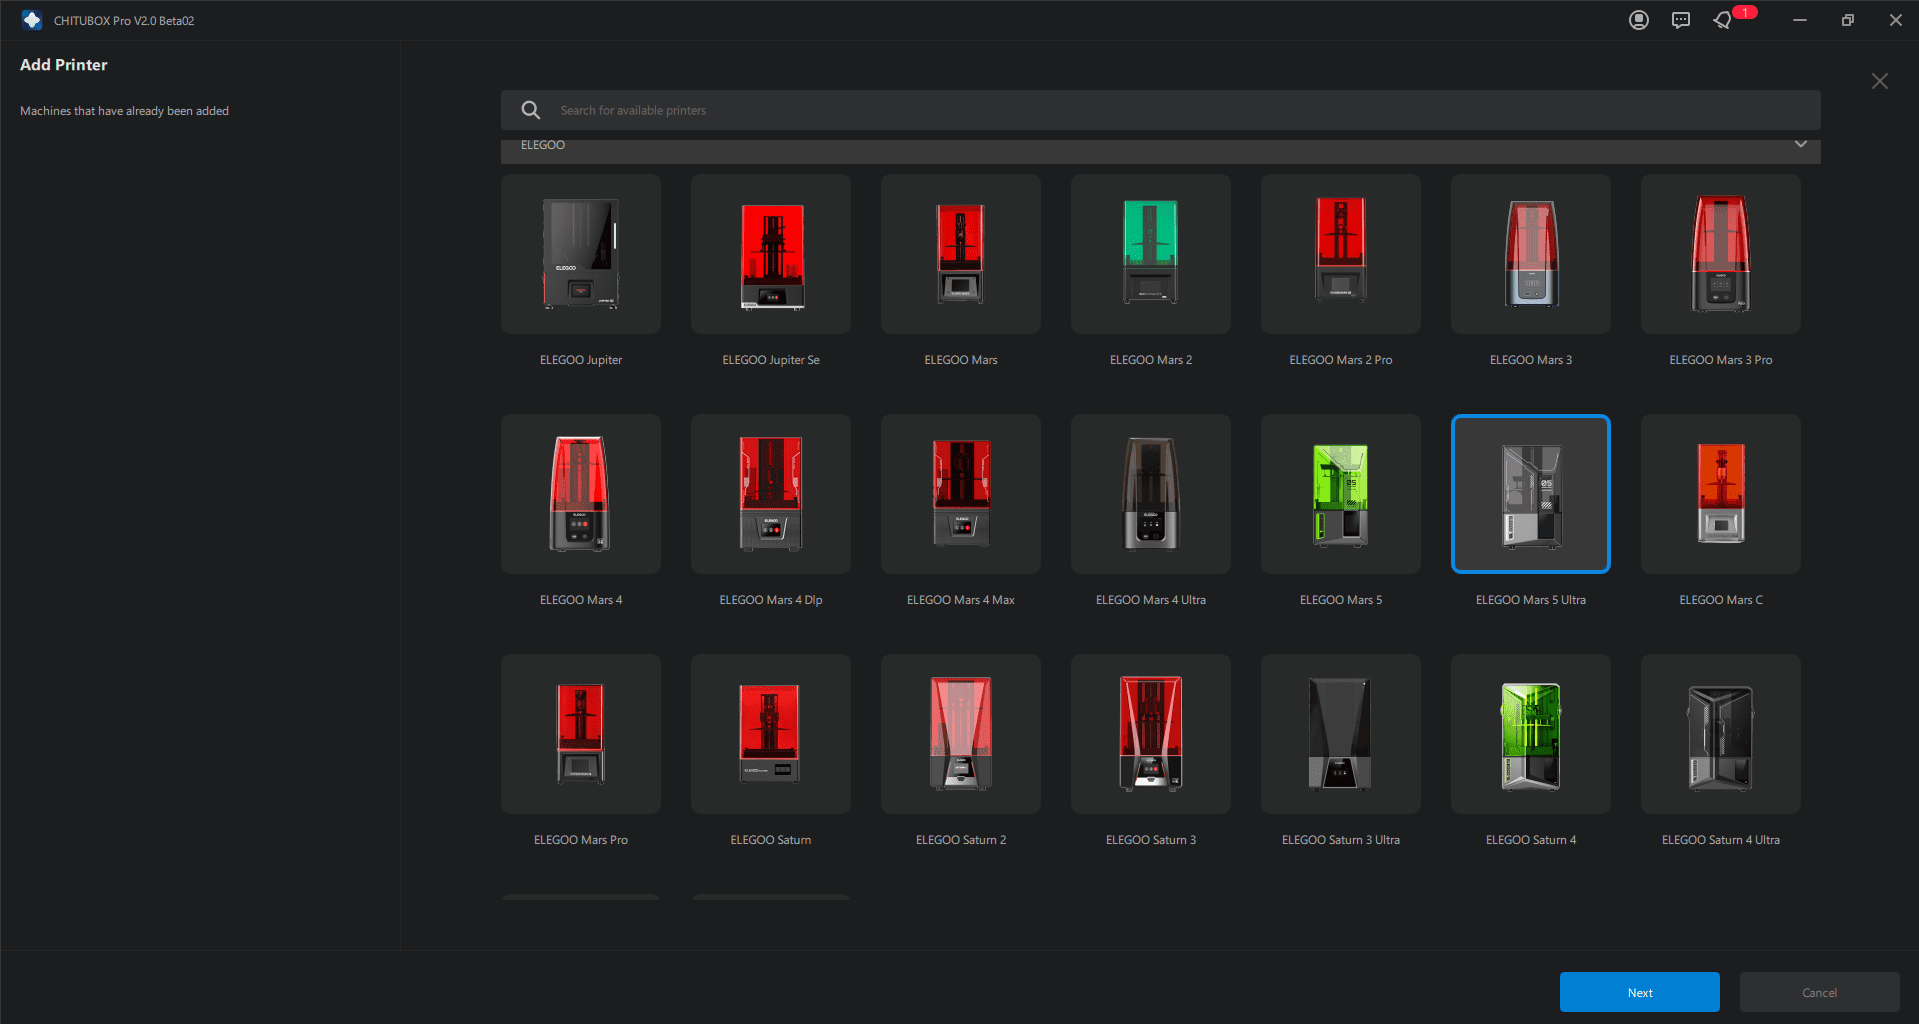Open the notifications icon with red badge
Screen dimensions: 1919x1024
(x=1723, y=20)
